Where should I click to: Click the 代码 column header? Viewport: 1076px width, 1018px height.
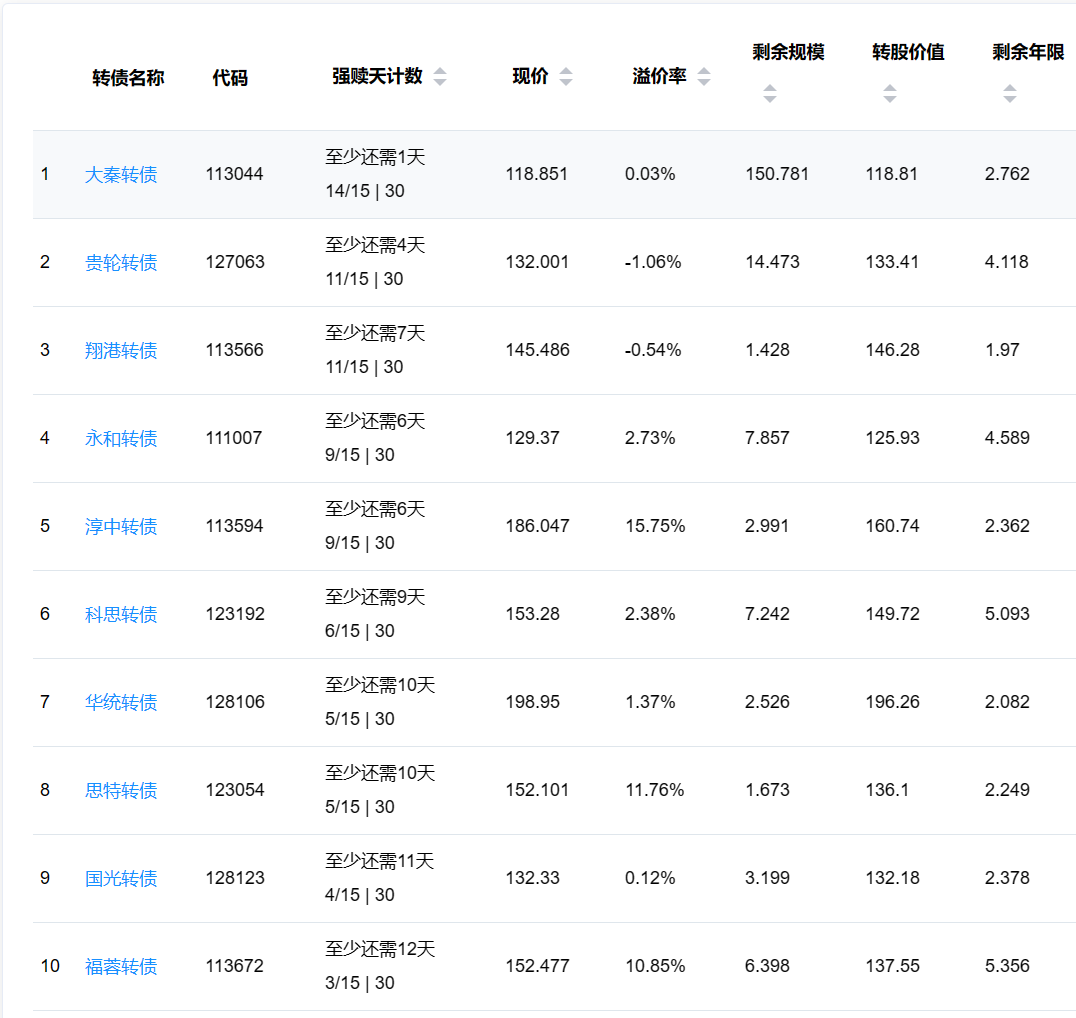pos(230,78)
